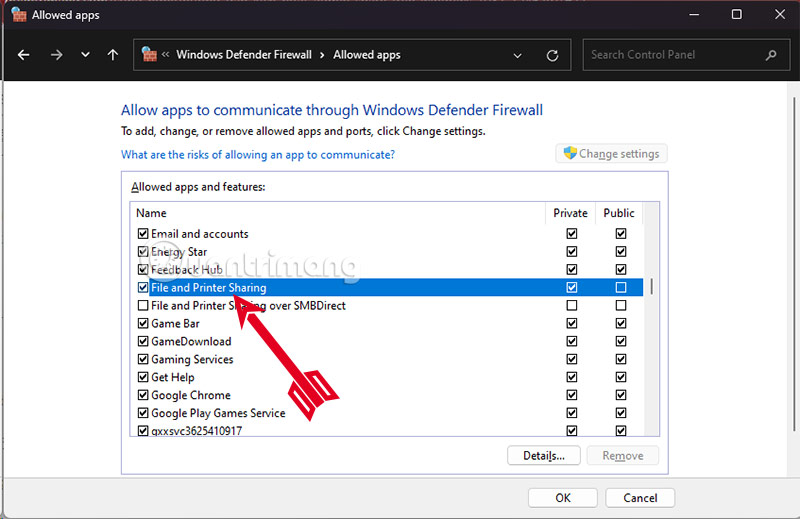Enable Public for File and Printer Sharing
800x519 pixels.
620,287
